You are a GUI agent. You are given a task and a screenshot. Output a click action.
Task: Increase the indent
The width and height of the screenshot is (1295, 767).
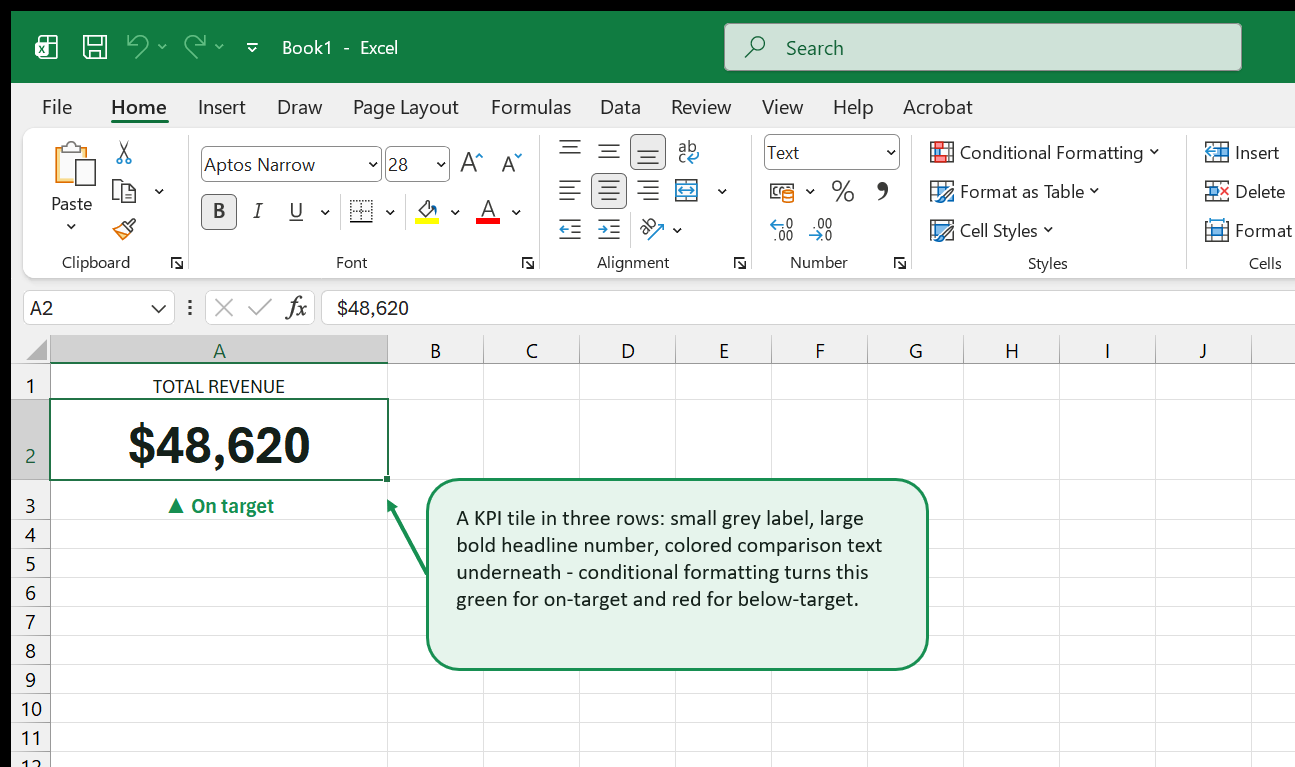tap(609, 229)
